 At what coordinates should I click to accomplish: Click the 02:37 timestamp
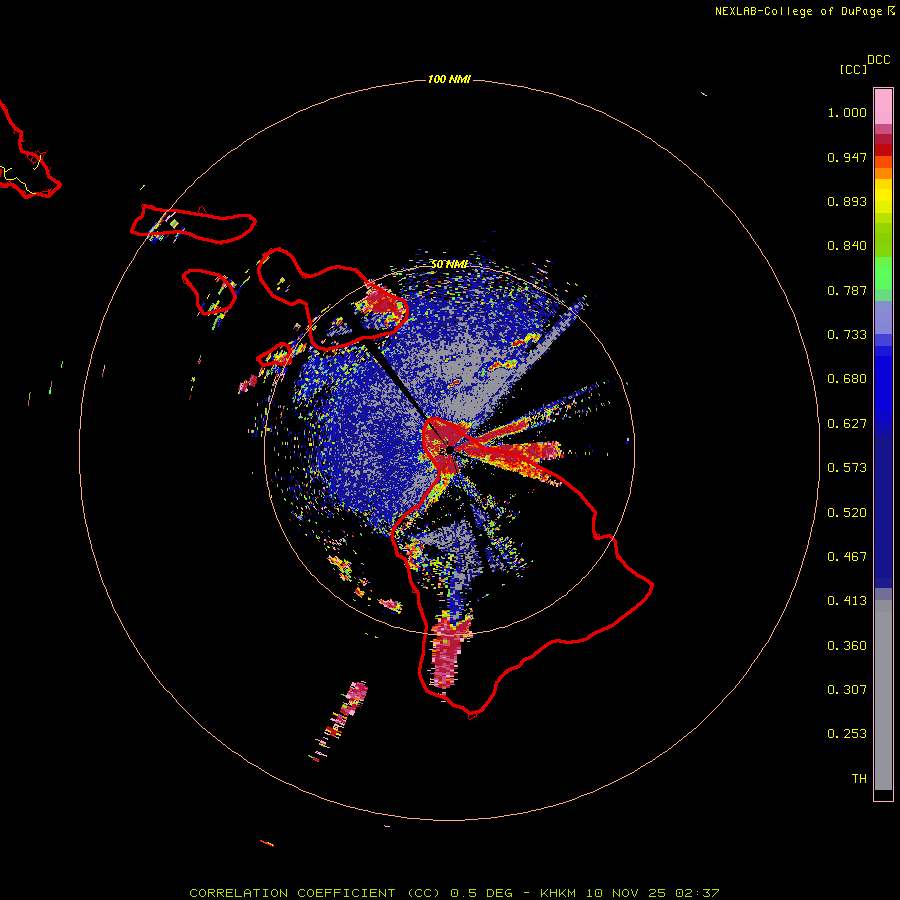pyautogui.click(x=697, y=893)
